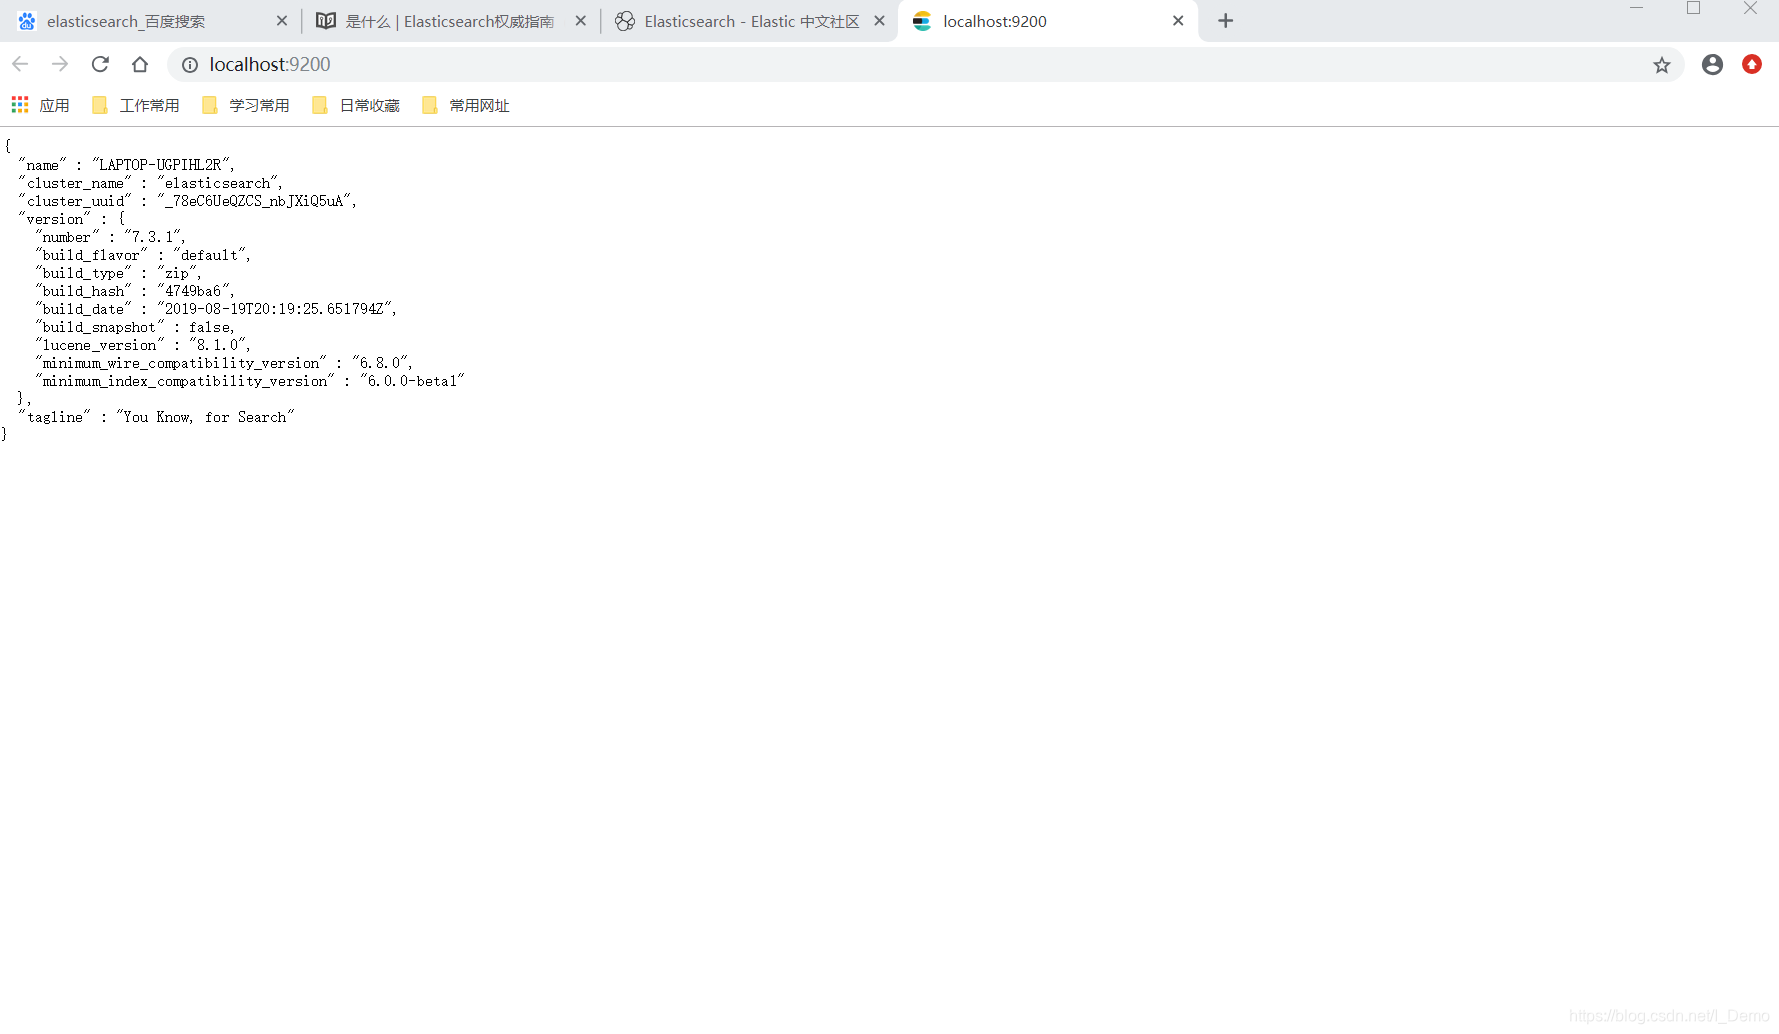Click the build_hash value "4749ba6"
1779x1034 pixels.
point(193,291)
